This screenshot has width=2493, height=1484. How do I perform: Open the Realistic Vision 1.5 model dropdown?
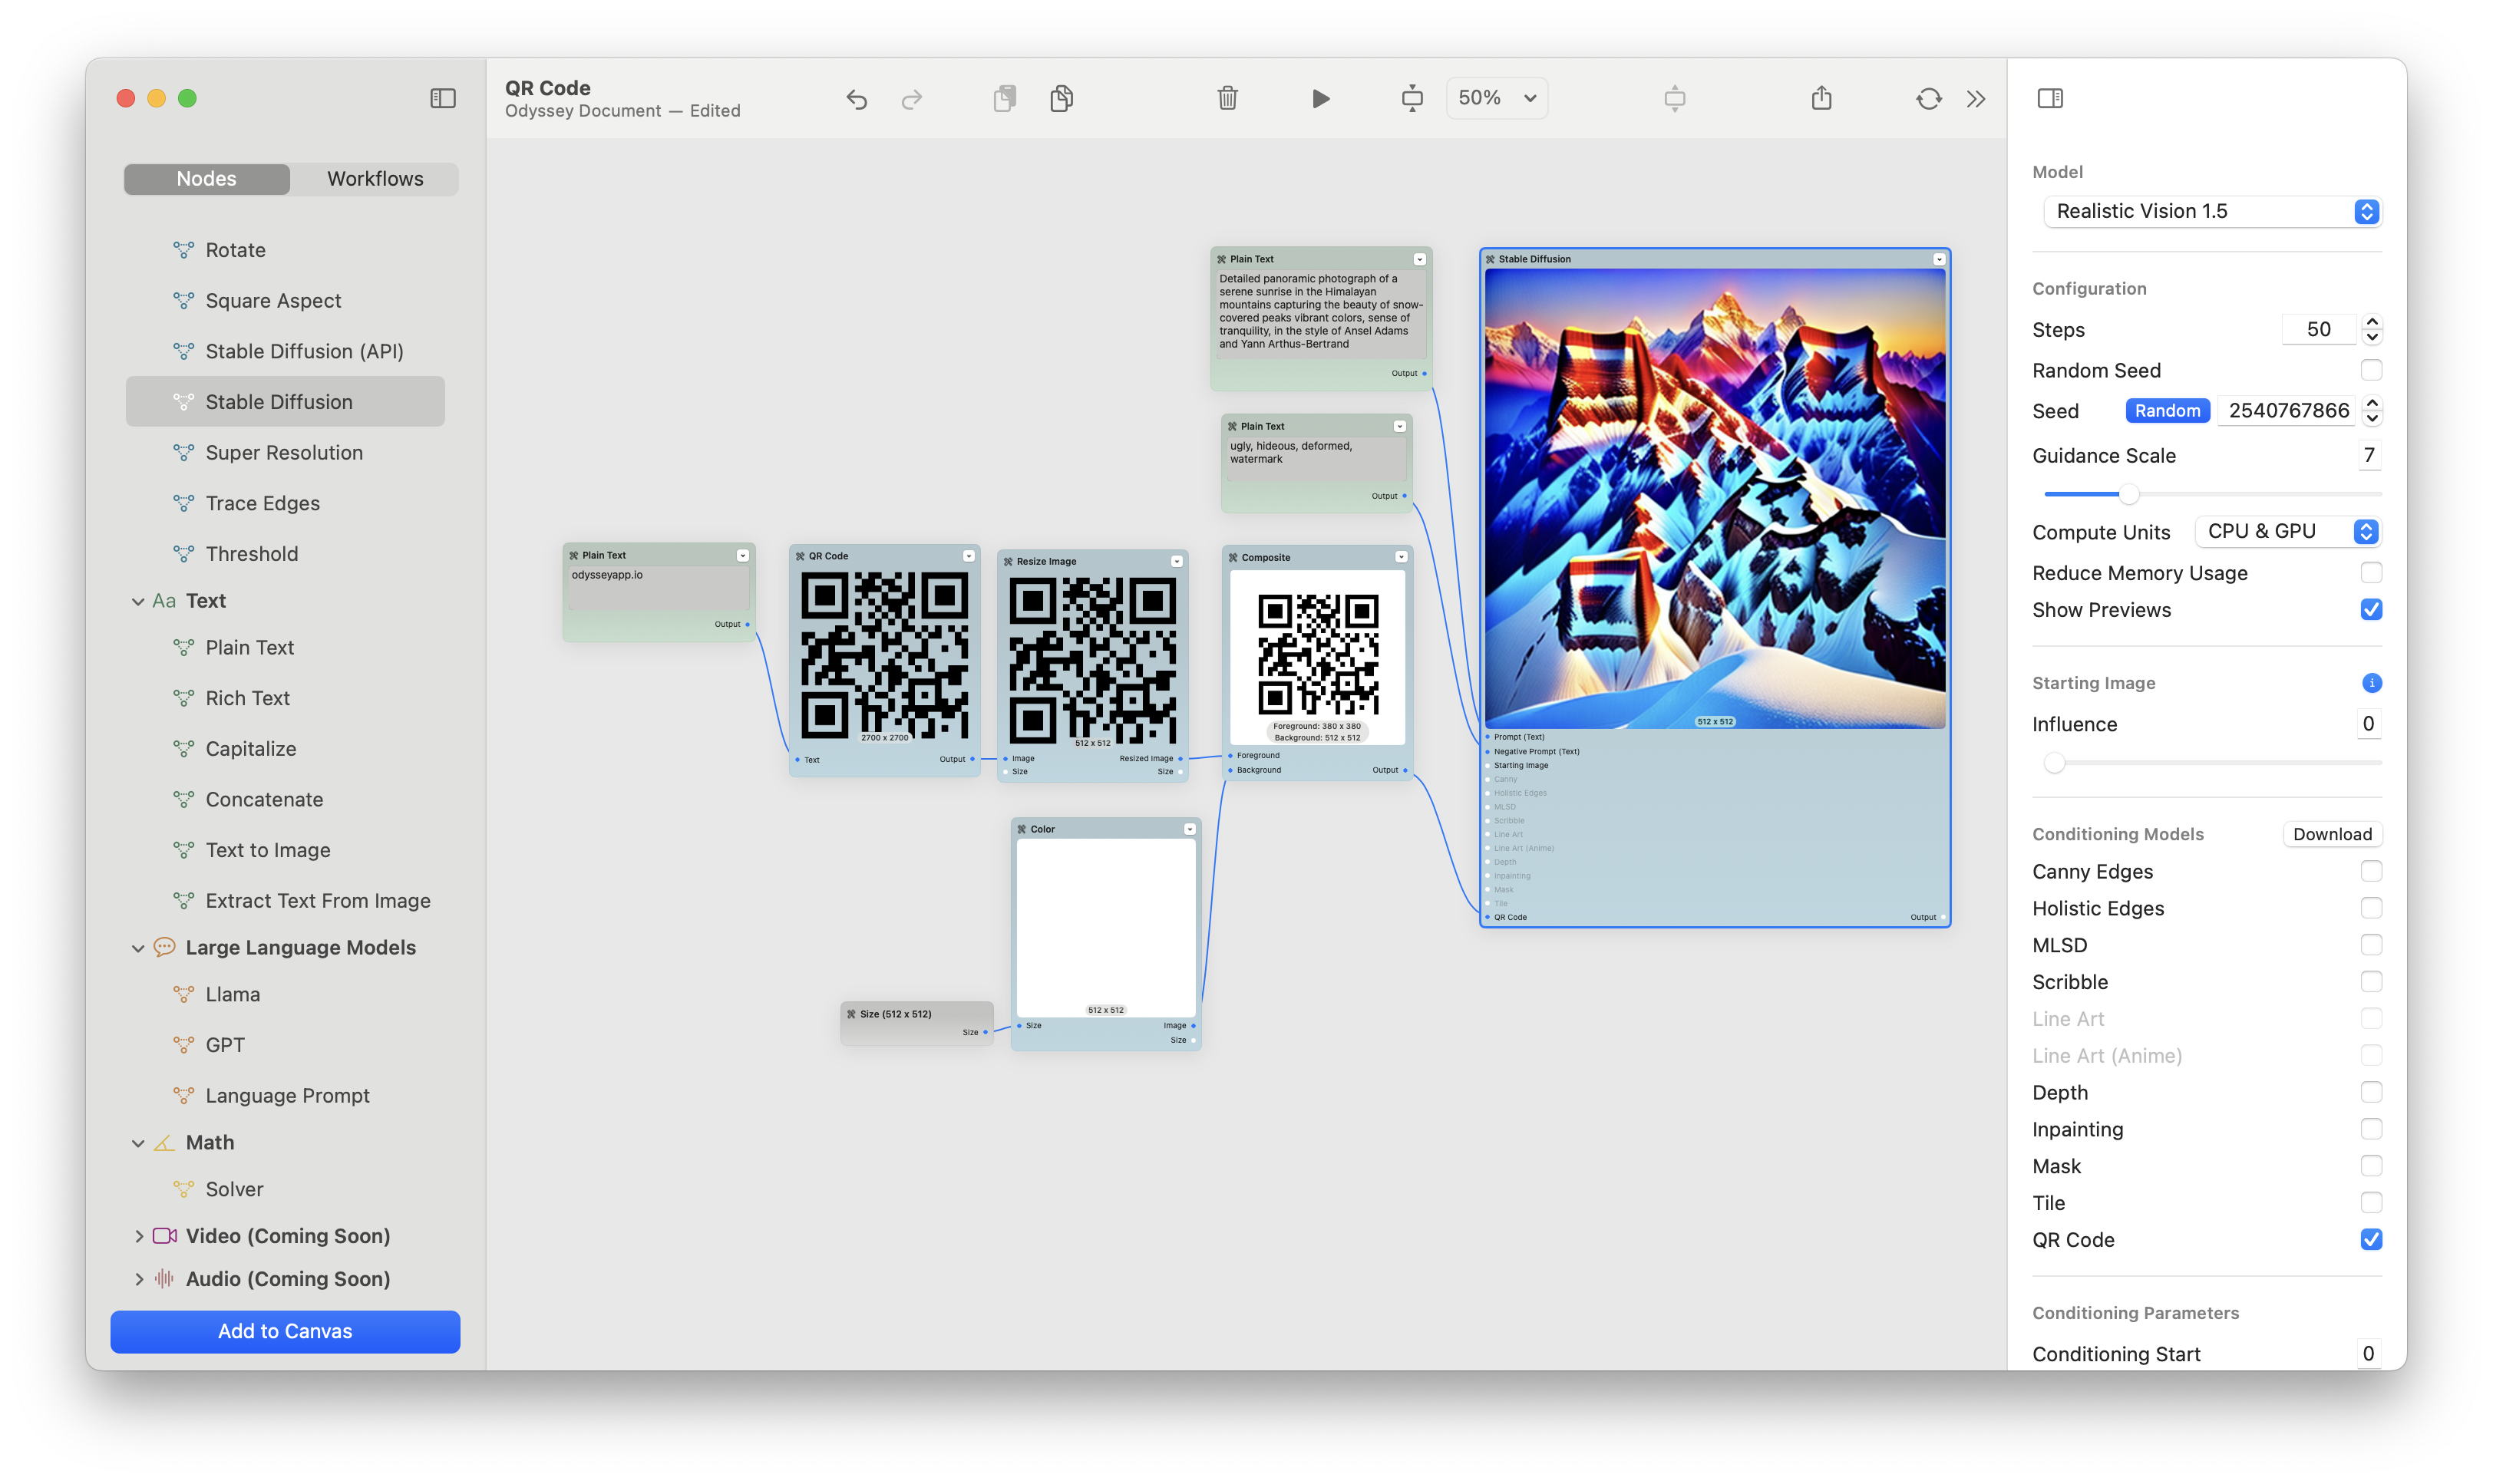[2212, 211]
